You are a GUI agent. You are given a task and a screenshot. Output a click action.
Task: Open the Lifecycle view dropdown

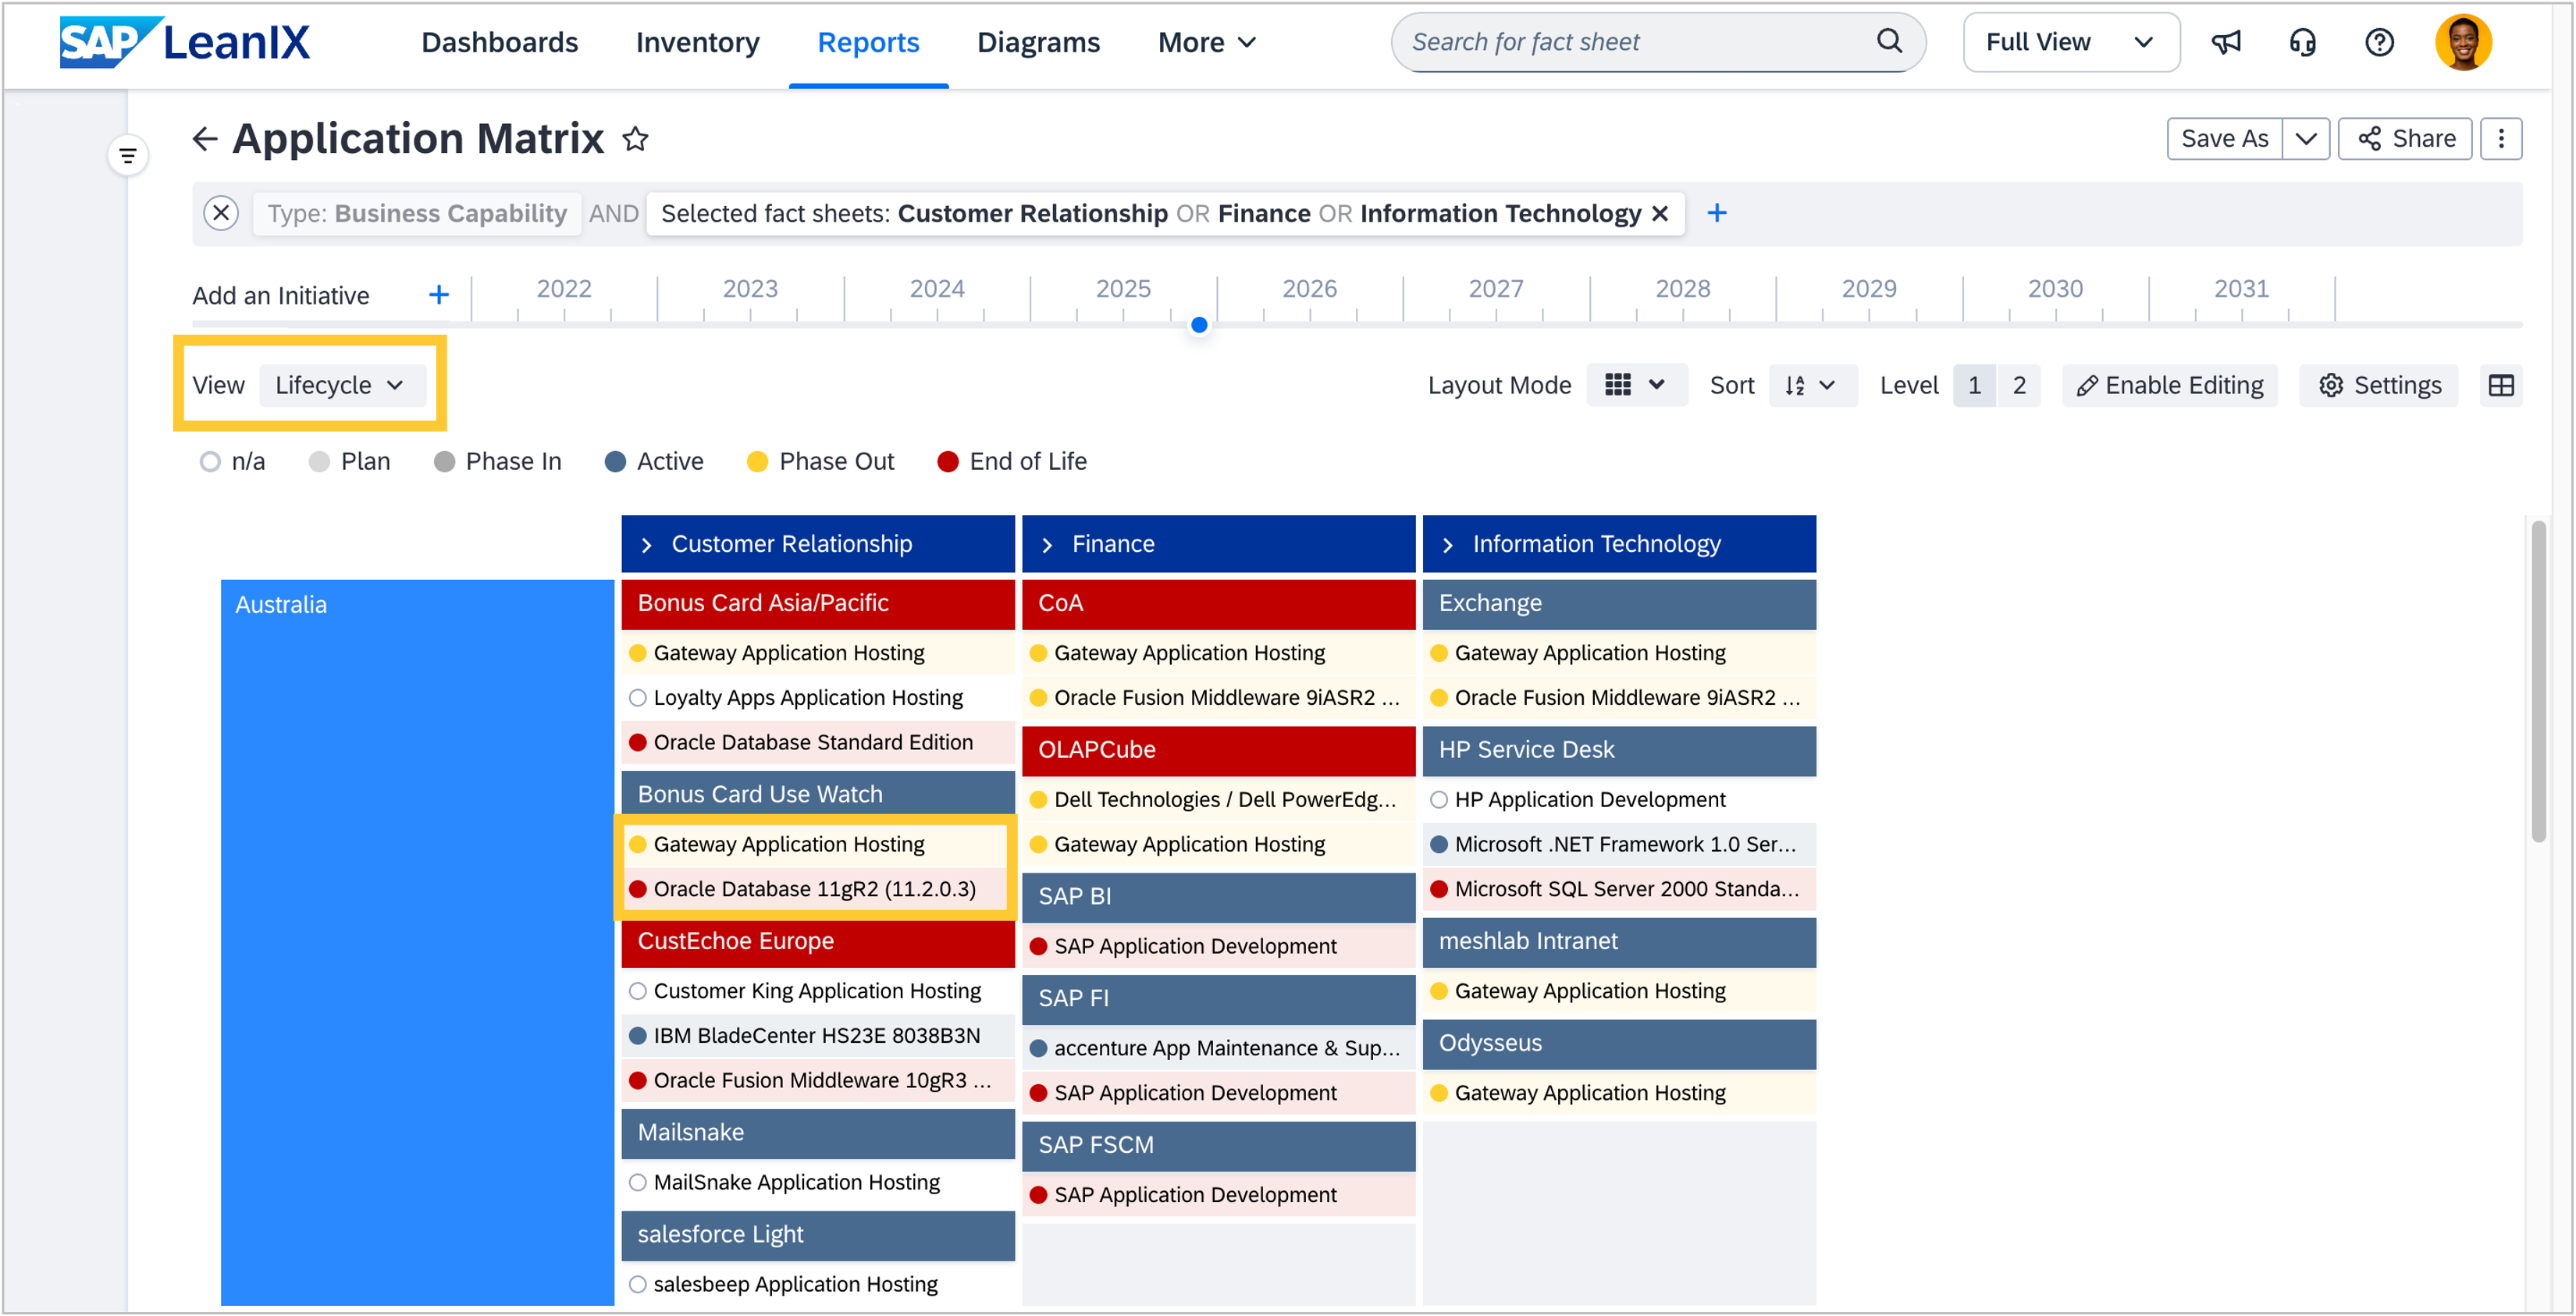point(341,385)
